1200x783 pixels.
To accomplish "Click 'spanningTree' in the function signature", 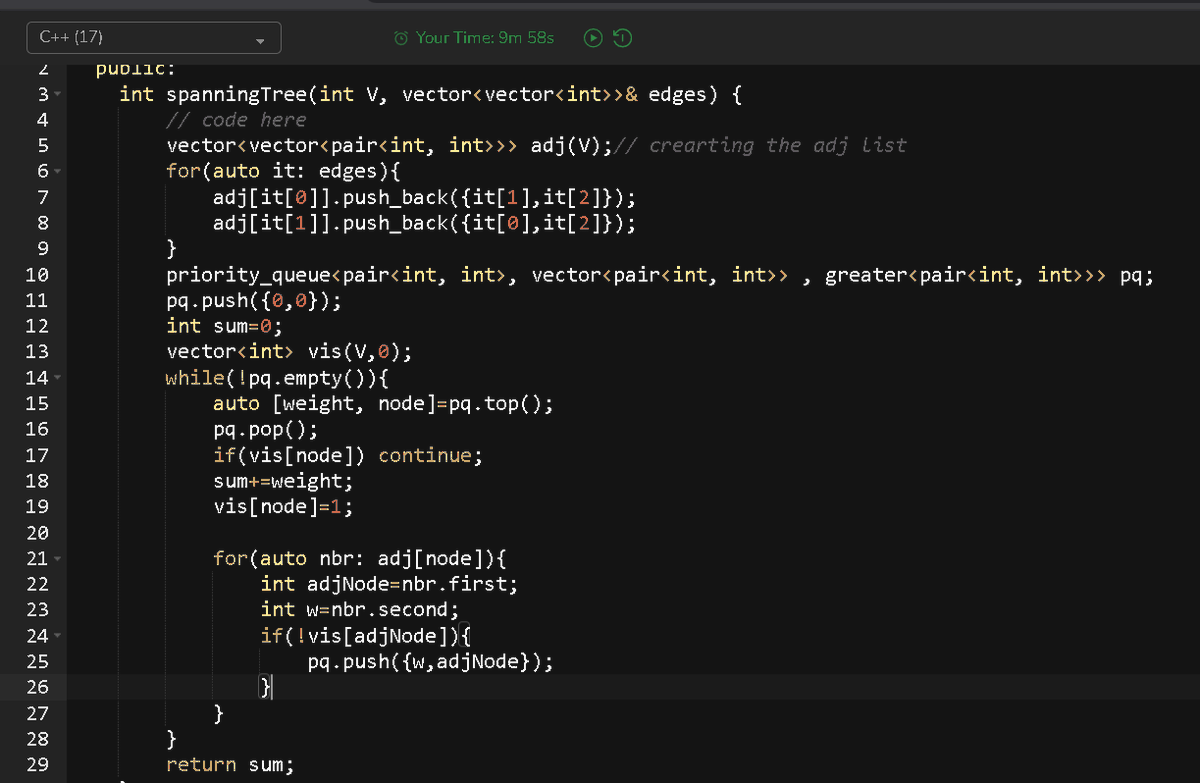I will coord(237,95).
